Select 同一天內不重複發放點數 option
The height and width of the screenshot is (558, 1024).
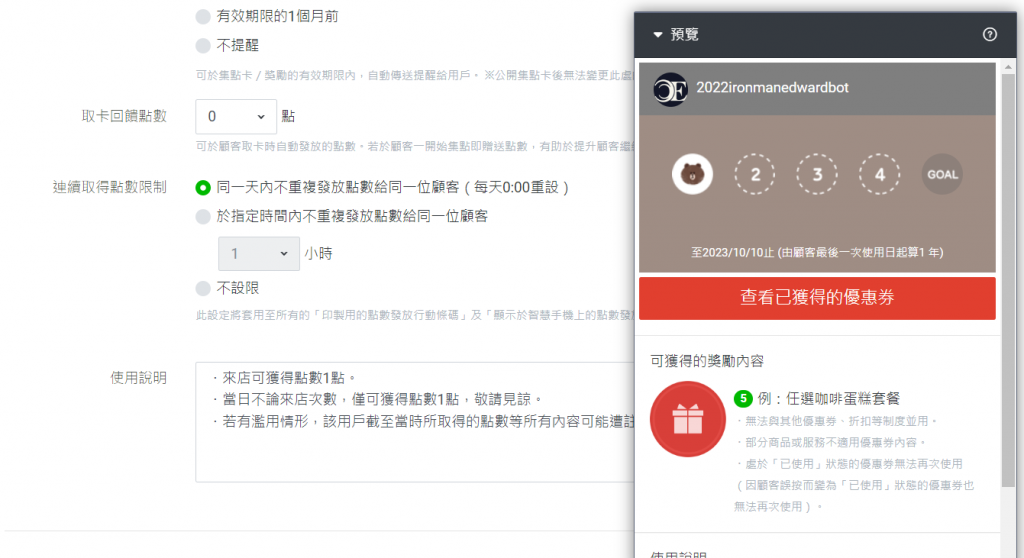(203, 188)
